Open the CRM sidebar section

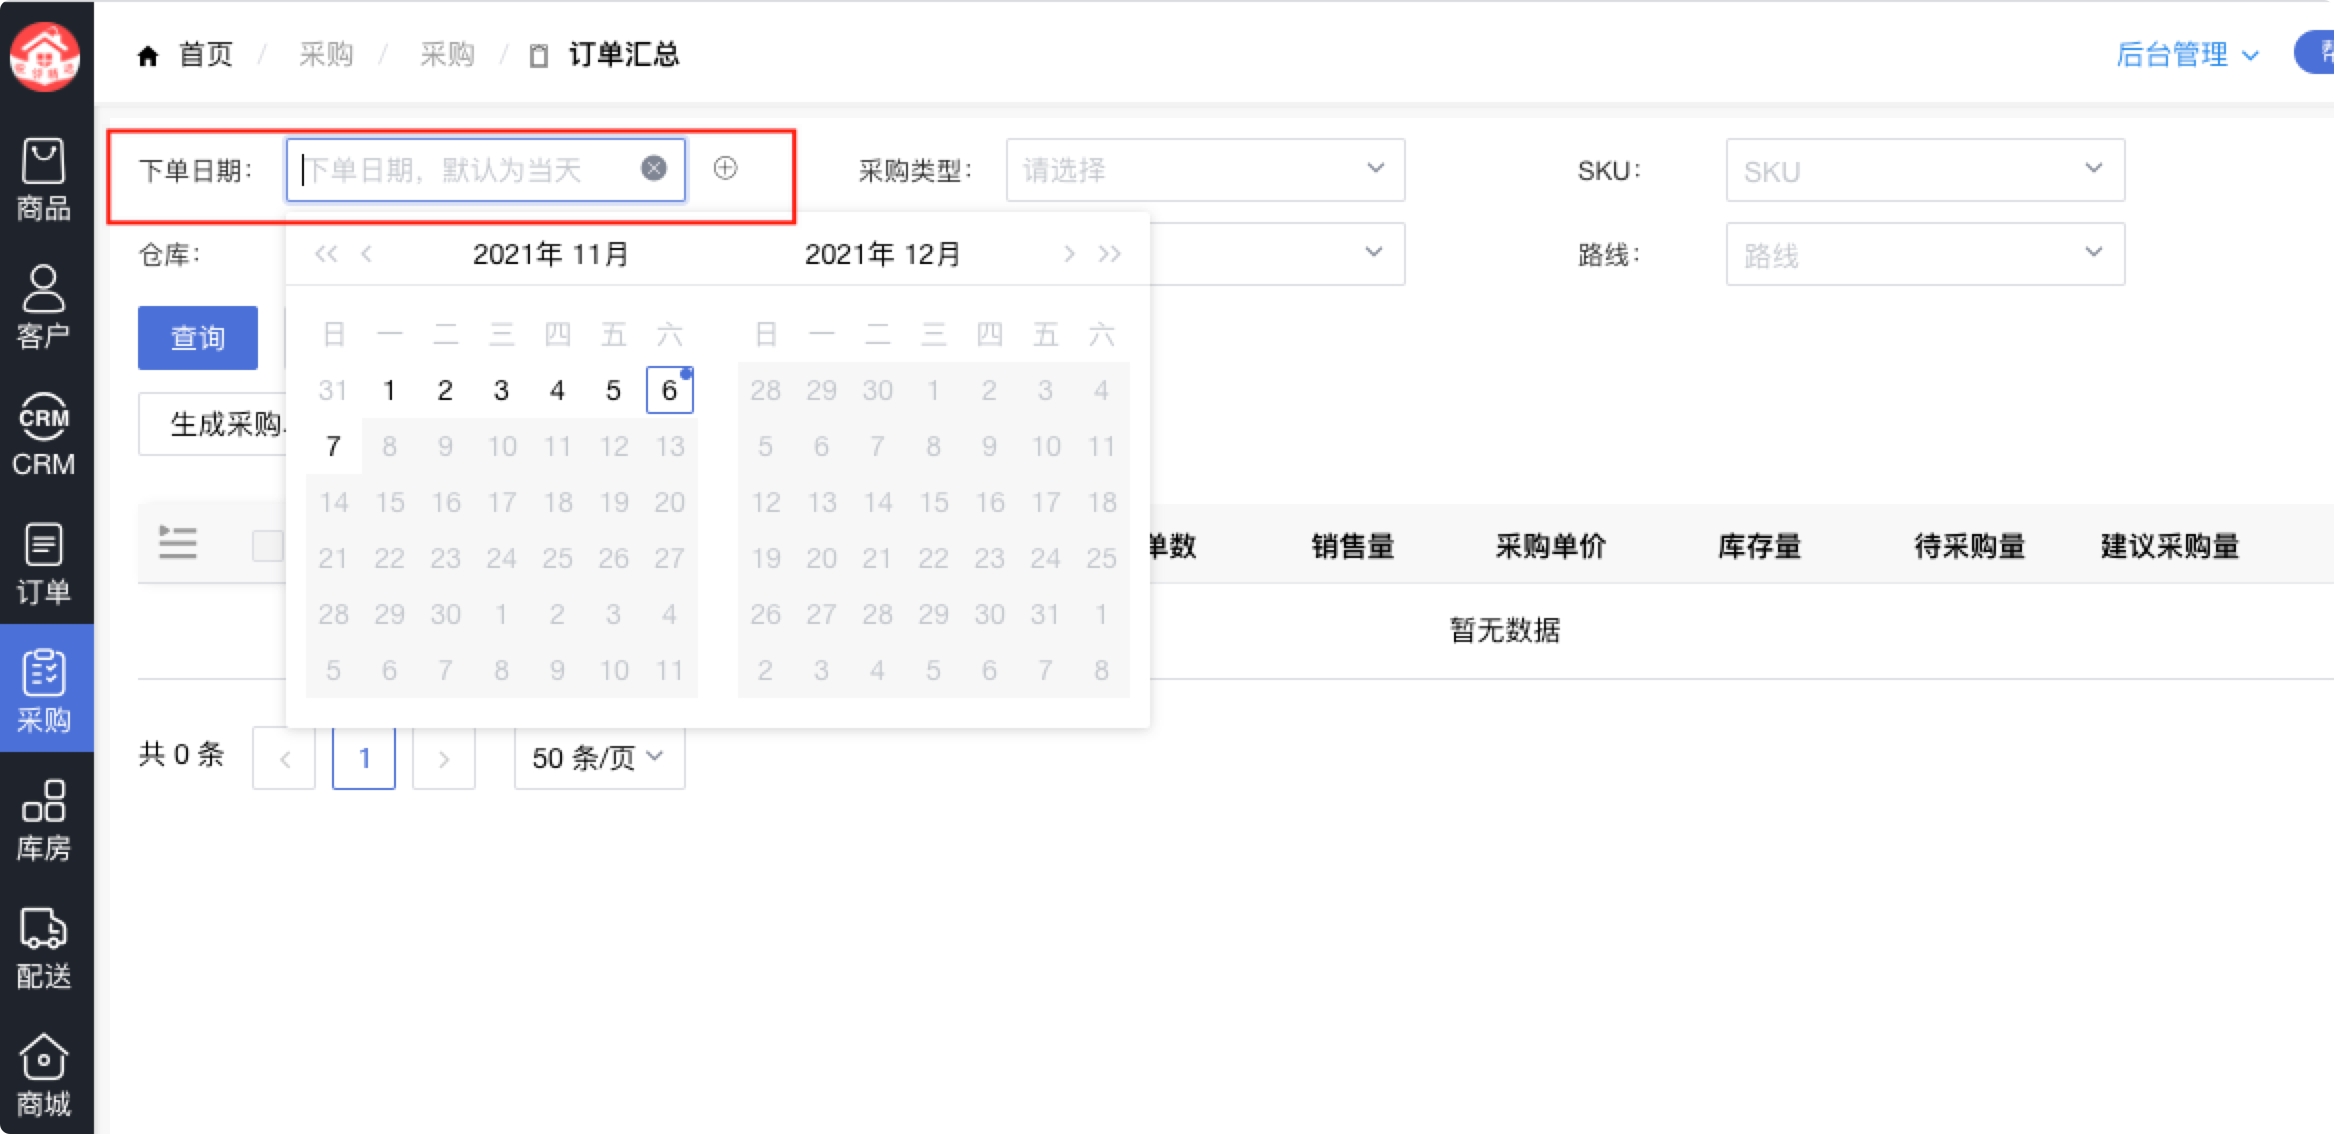(x=44, y=435)
